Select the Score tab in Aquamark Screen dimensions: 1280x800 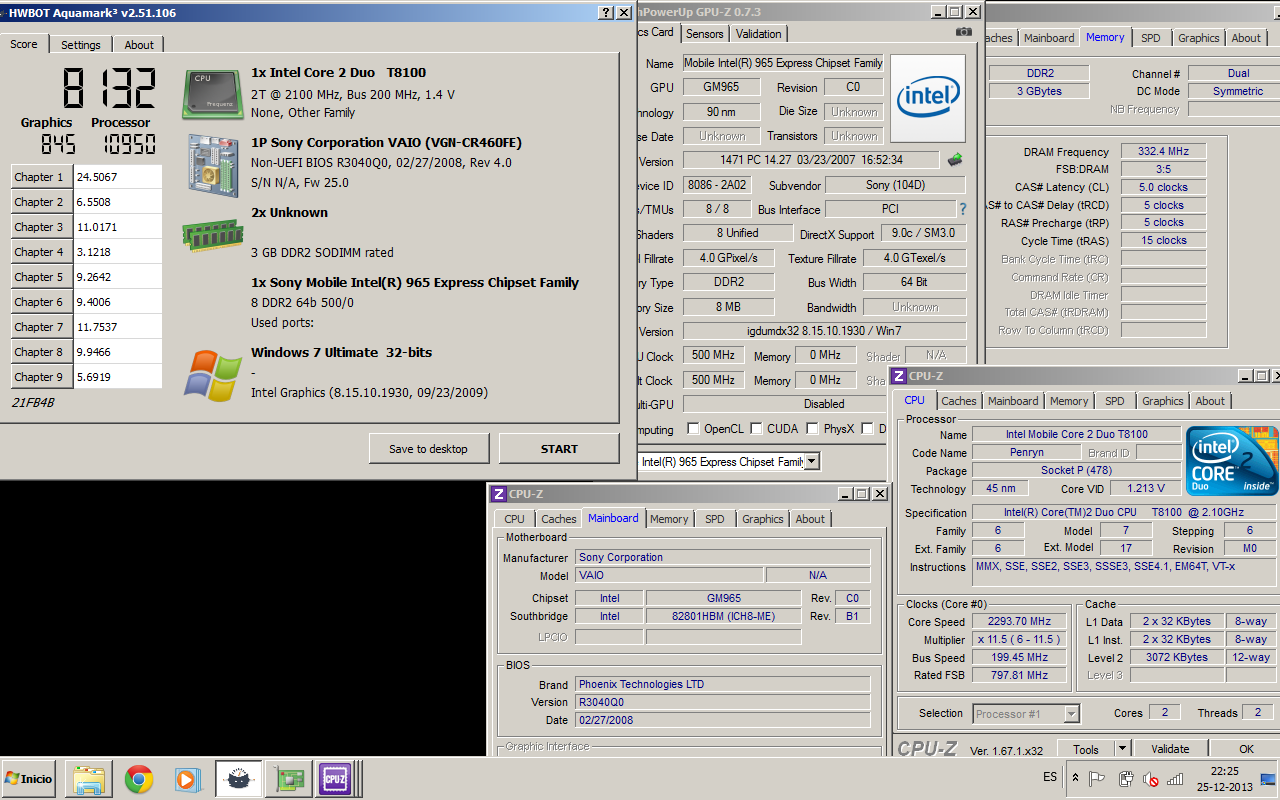coord(24,44)
